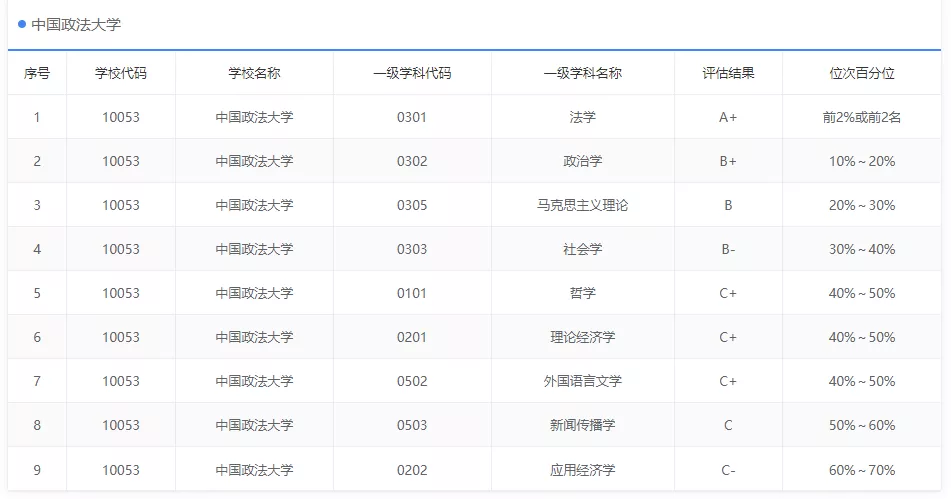This screenshot has height=499, width=951.
Task: Click the 20%~30% percentile cell
Action: coord(862,205)
